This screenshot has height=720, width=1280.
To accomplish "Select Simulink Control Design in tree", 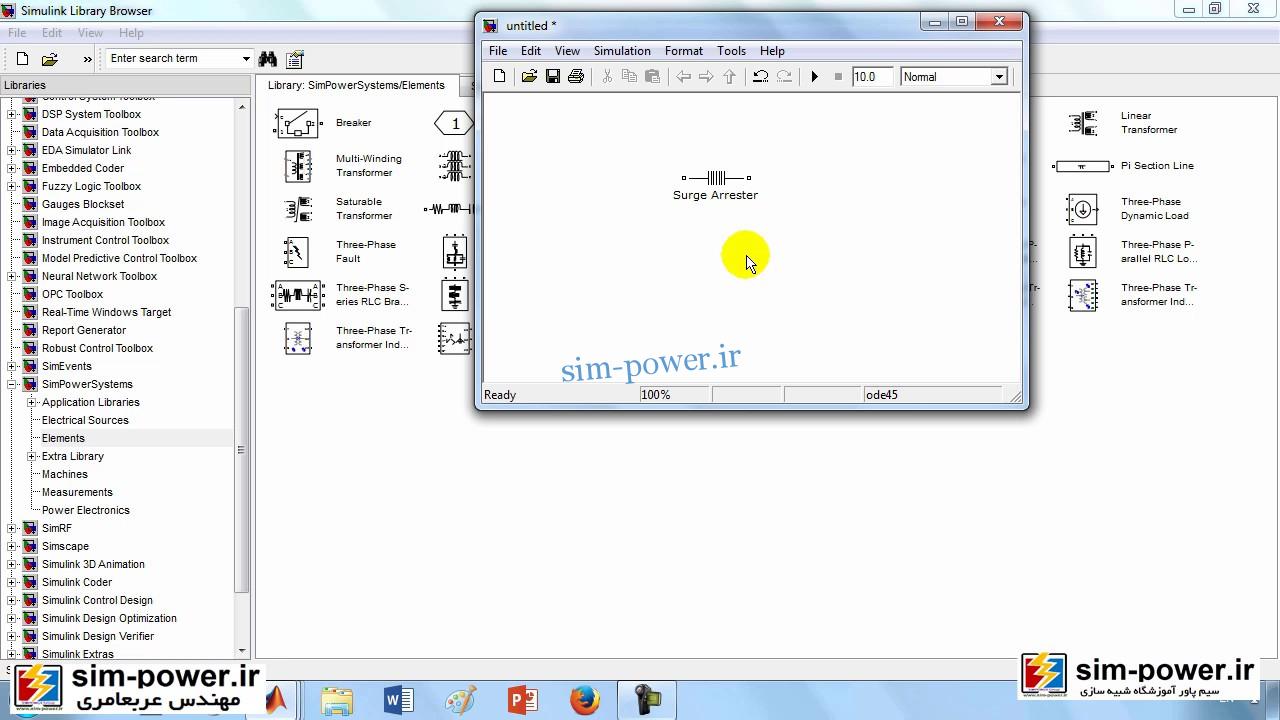I will [x=97, y=600].
